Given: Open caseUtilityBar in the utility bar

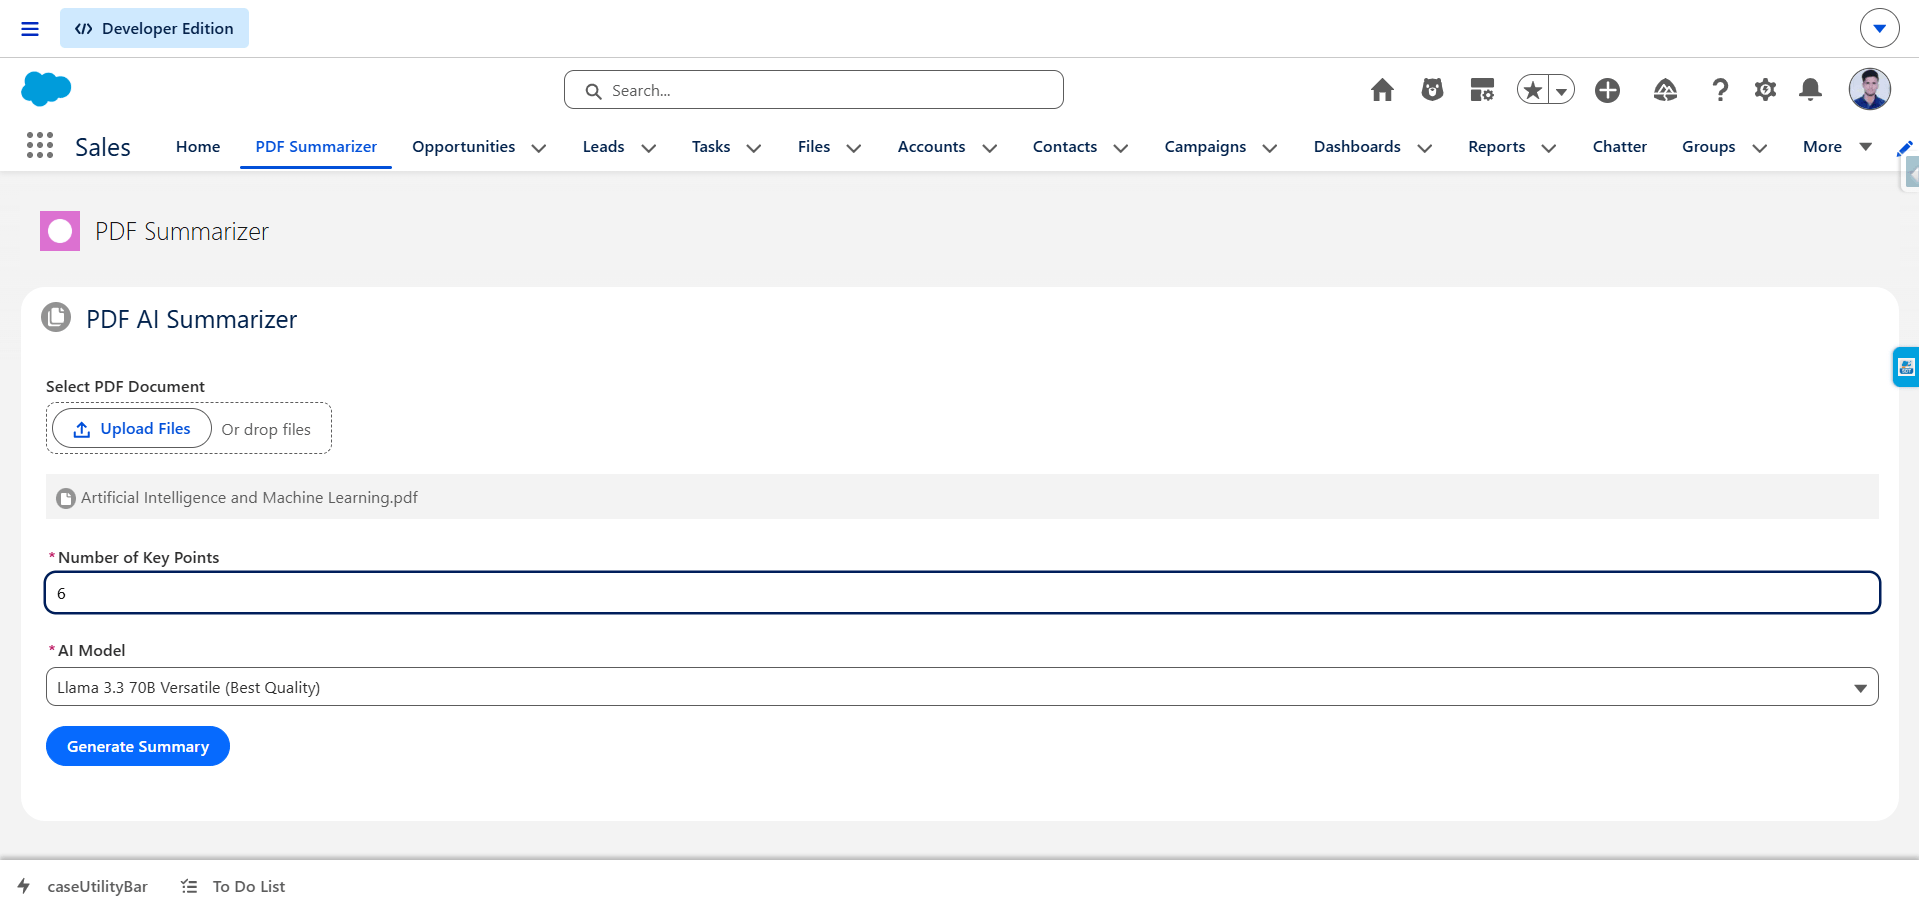Looking at the screenshot, I should [x=97, y=886].
